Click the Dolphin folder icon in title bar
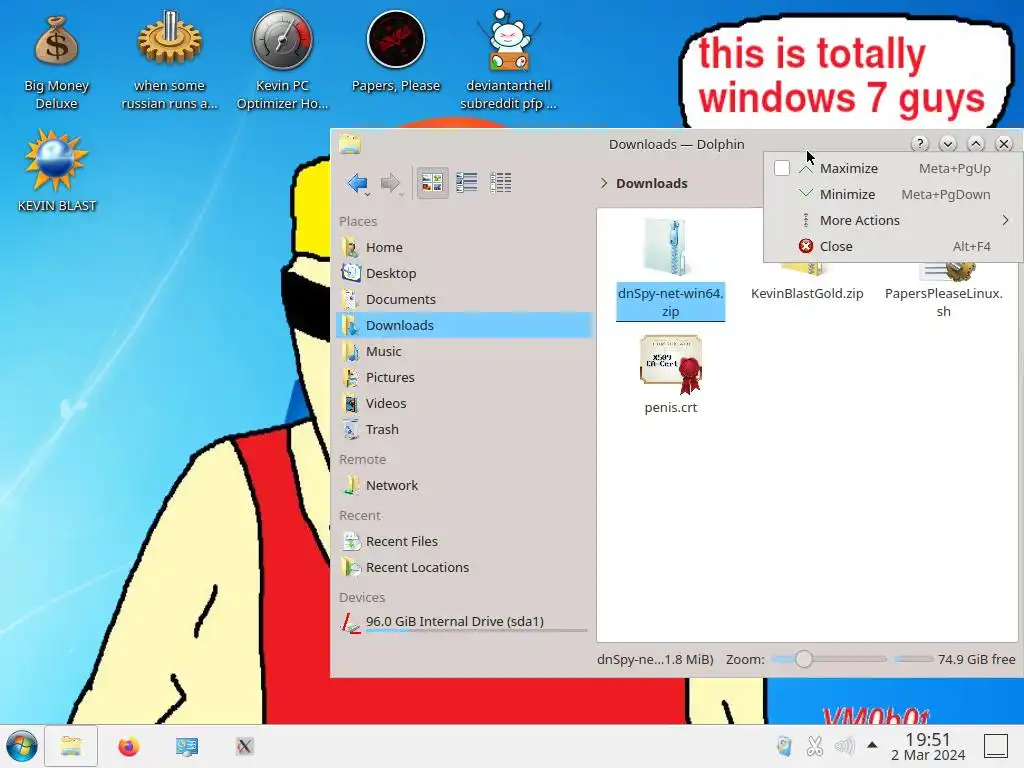Viewport: 1024px width, 768px height. tap(350, 144)
